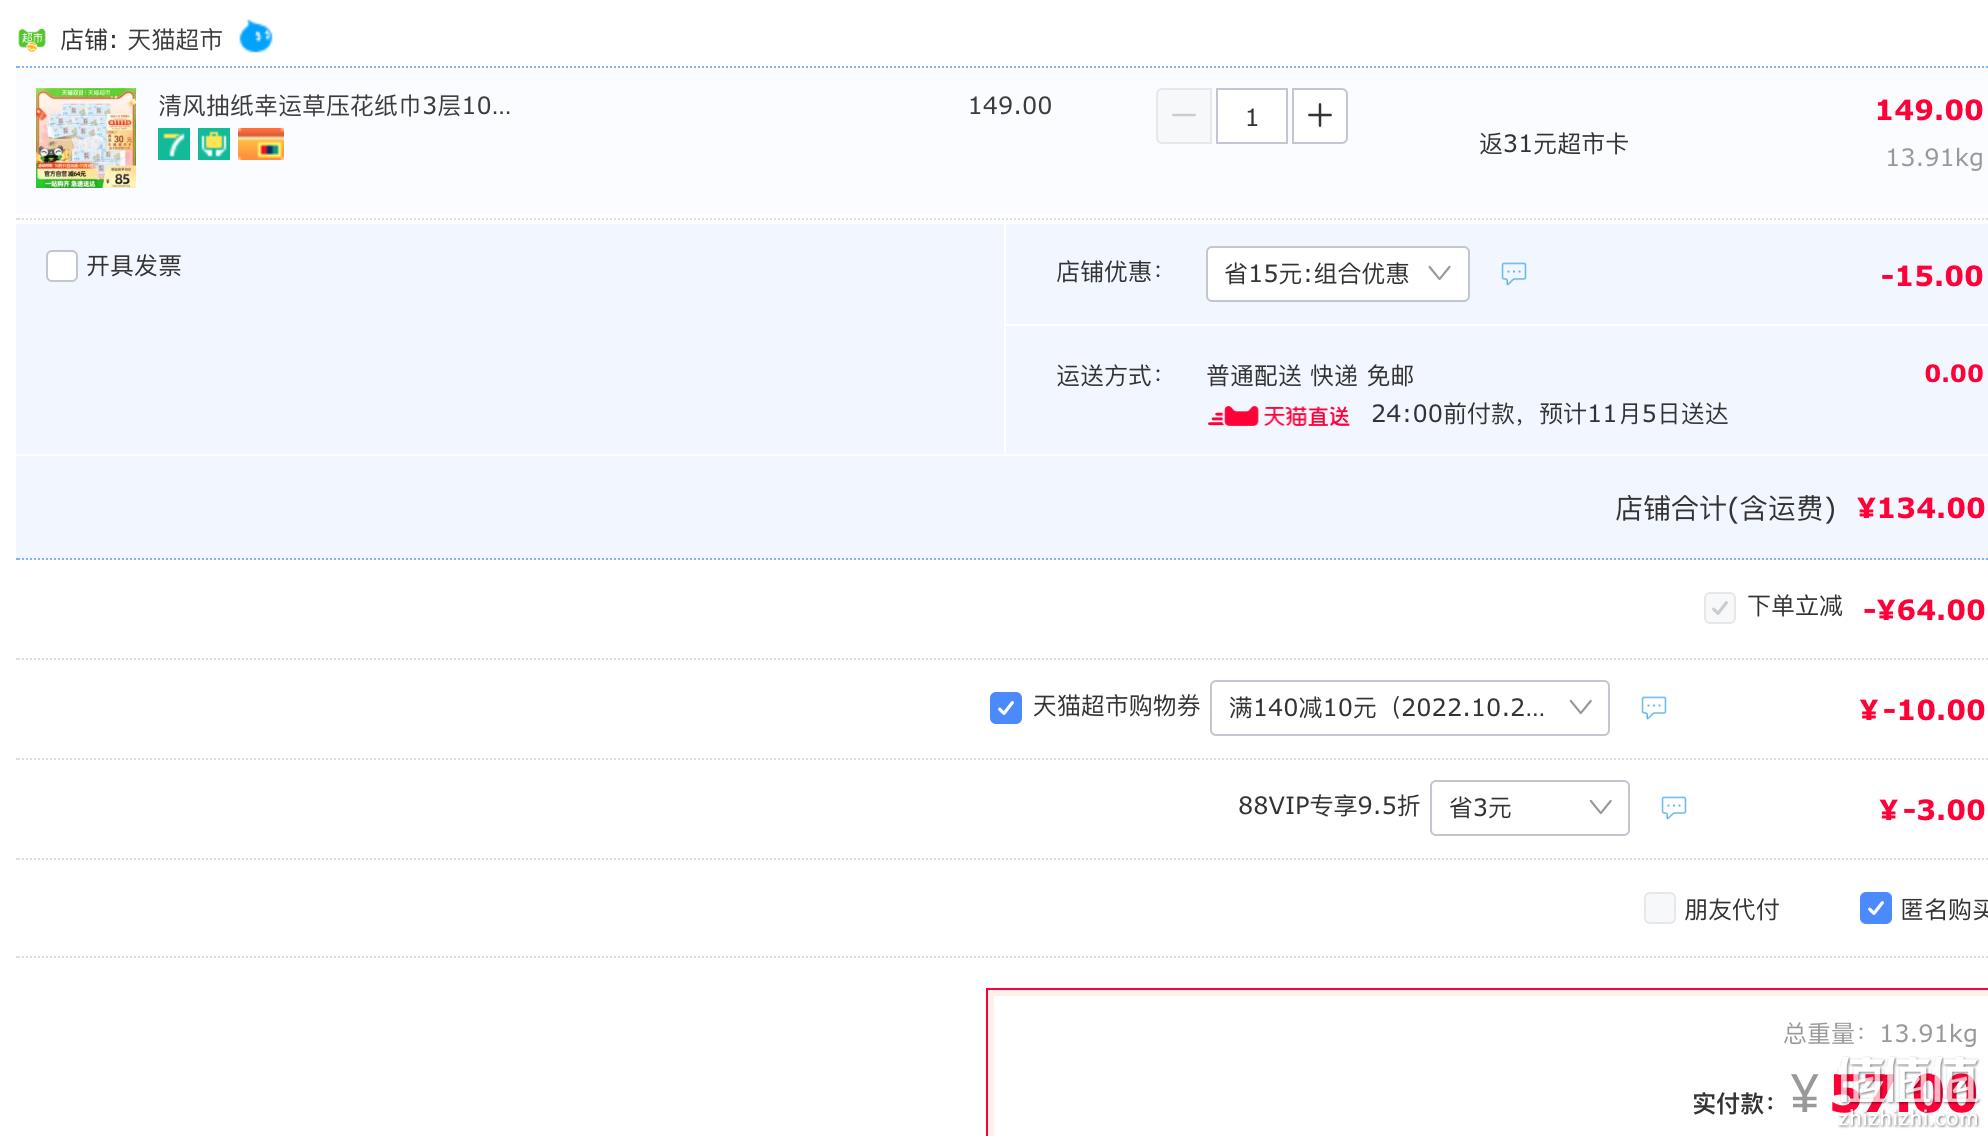The height and width of the screenshot is (1136, 1988).
Task: Click the 天猫超市 shop name link
Action: [175, 40]
